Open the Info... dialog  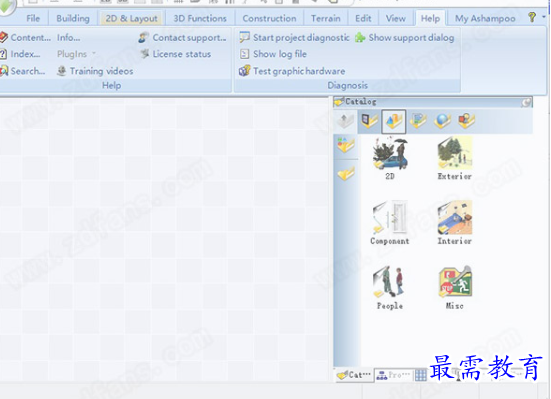69,37
